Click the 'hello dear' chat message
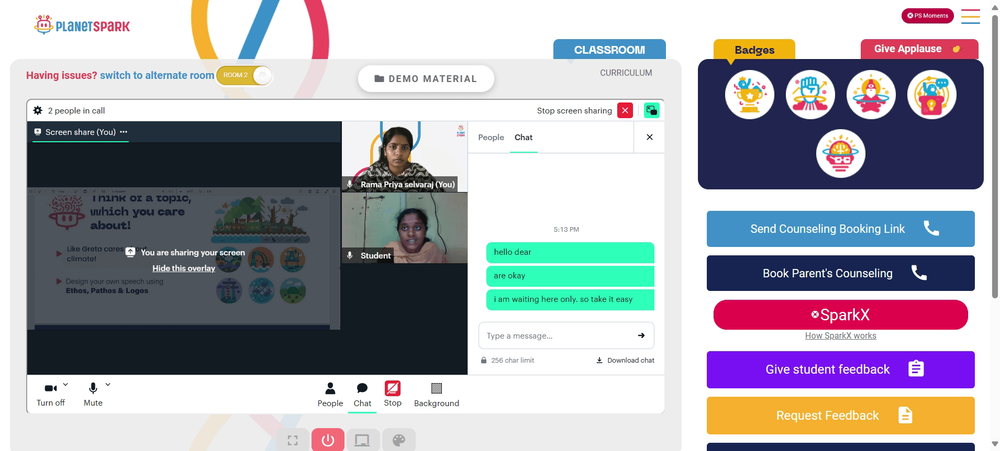Image resolution: width=1000 pixels, height=451 pixels. (x=570, y=252)
